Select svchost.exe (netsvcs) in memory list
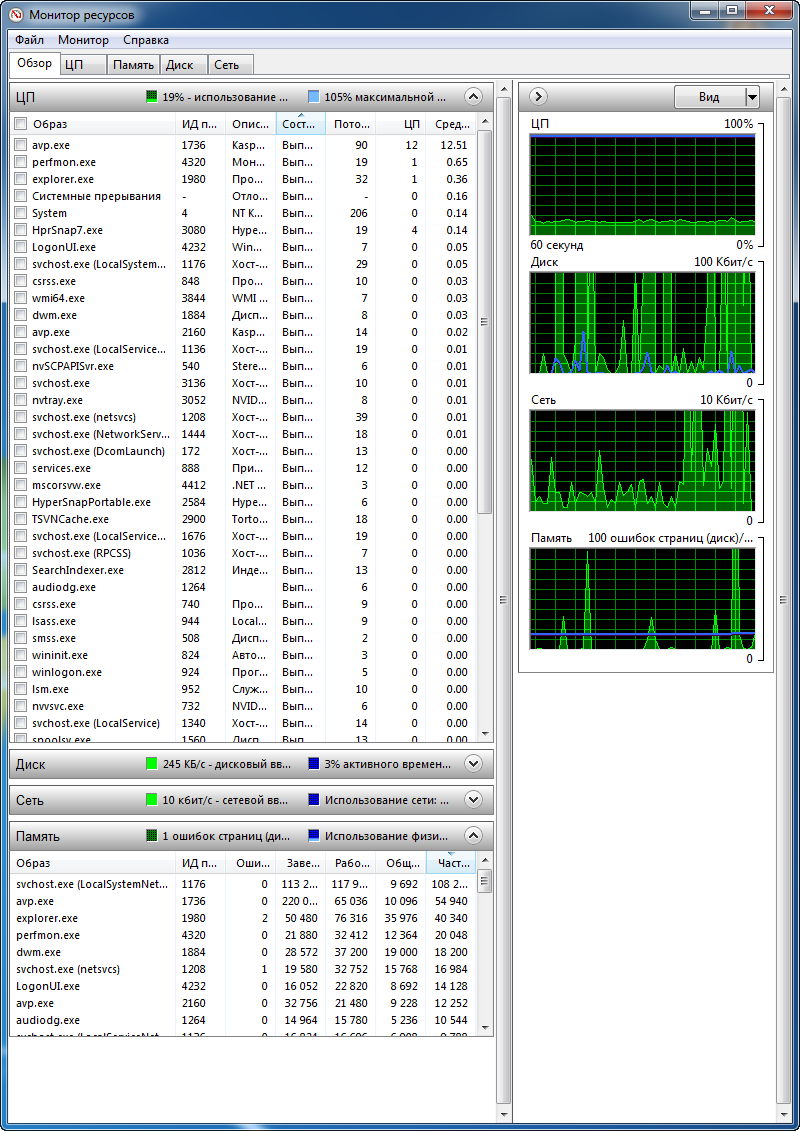 [244, 969]
